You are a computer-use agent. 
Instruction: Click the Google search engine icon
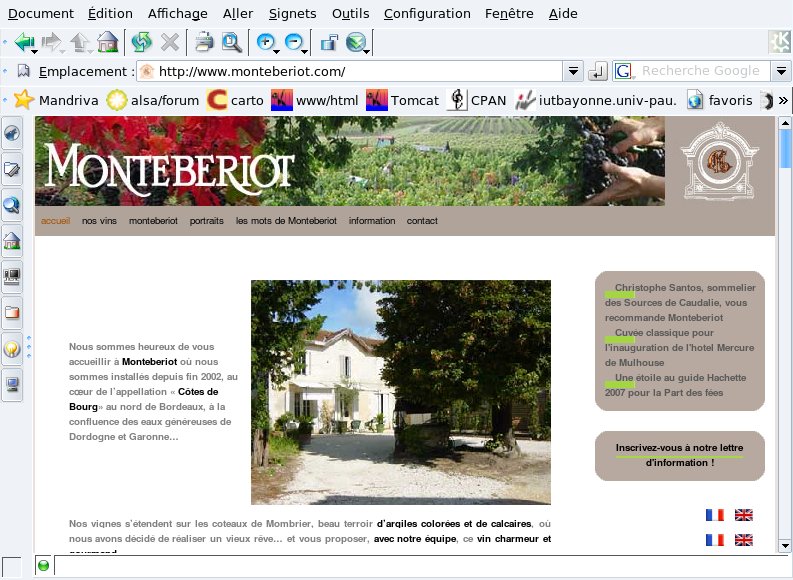(x=623, y=71)
